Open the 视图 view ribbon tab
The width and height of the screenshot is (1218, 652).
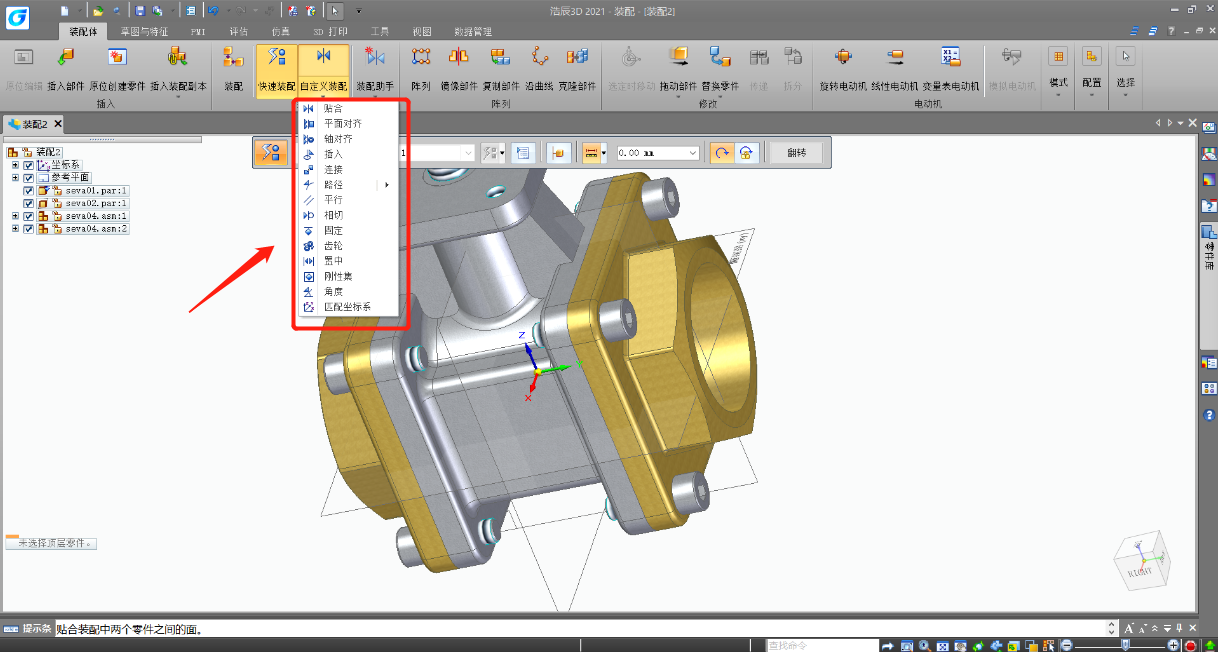[422, 31]
